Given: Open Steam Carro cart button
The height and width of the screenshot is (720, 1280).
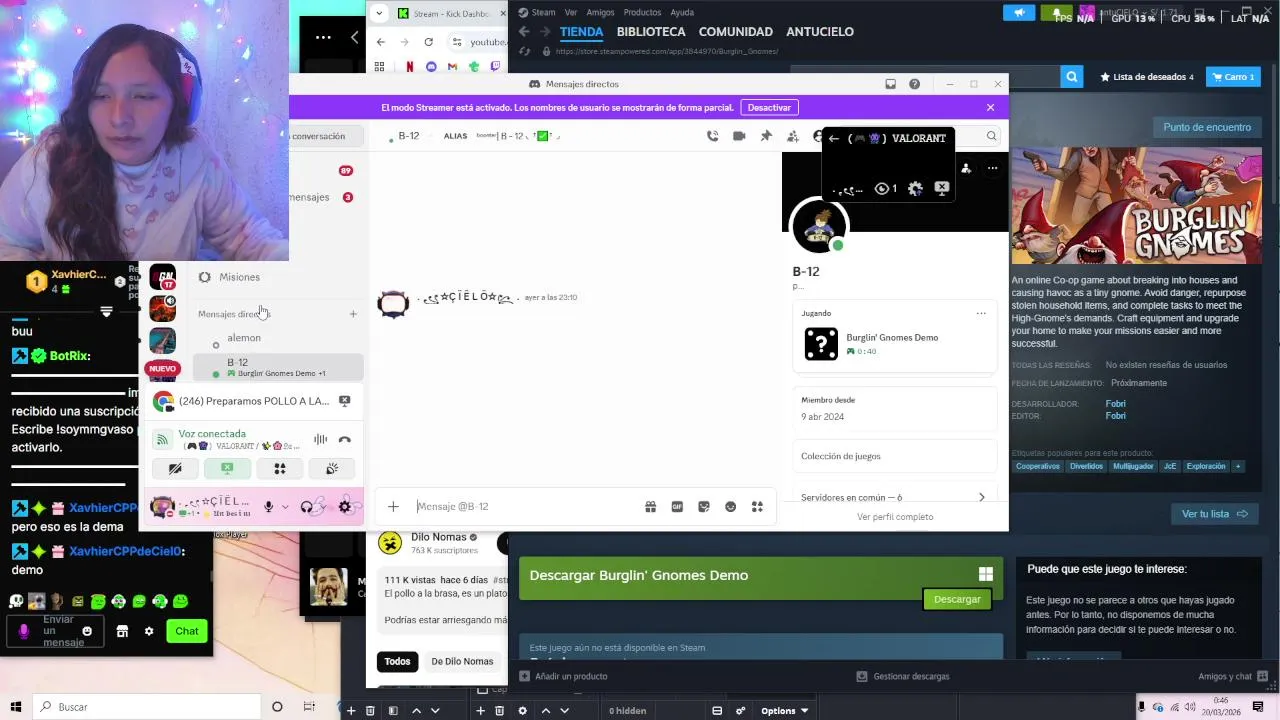Looking at the screenshot, I should click(1232, 77).
